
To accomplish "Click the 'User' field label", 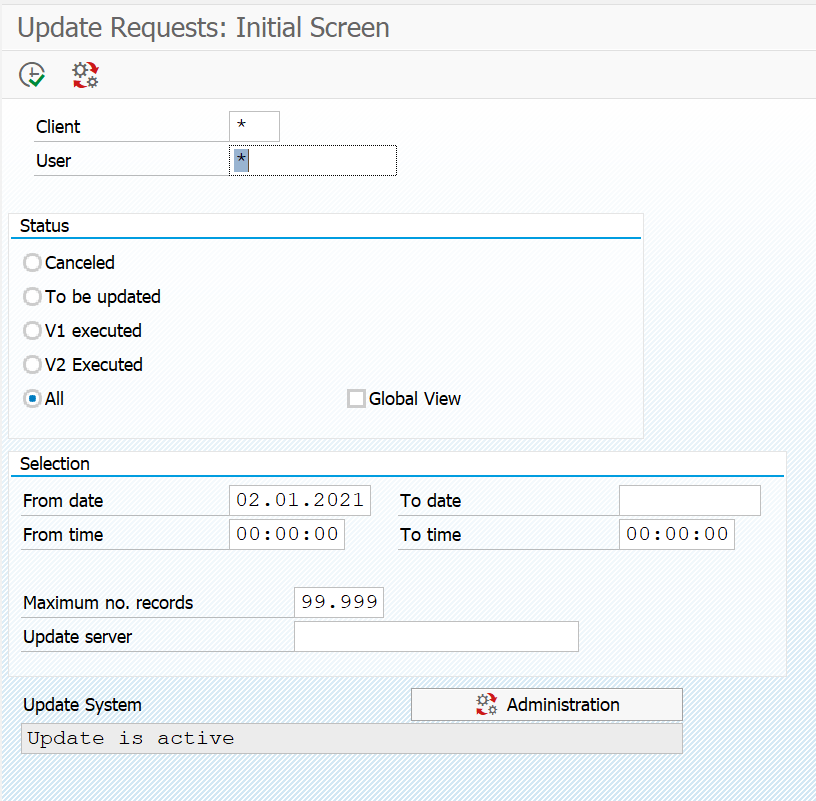I will (x=53, y=161).
